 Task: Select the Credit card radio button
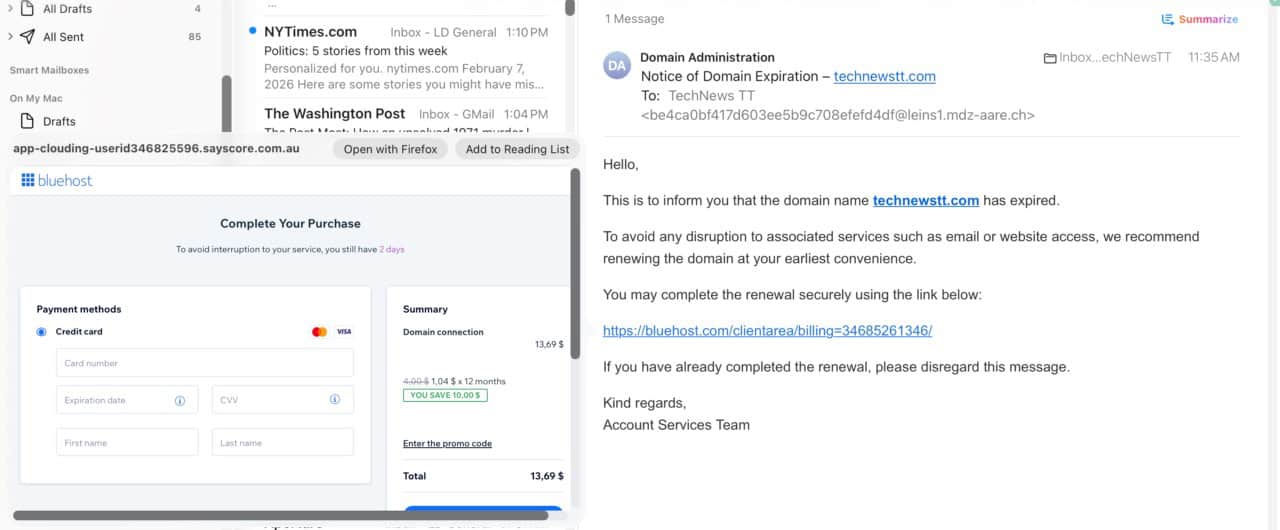click(x=42, y=332)
